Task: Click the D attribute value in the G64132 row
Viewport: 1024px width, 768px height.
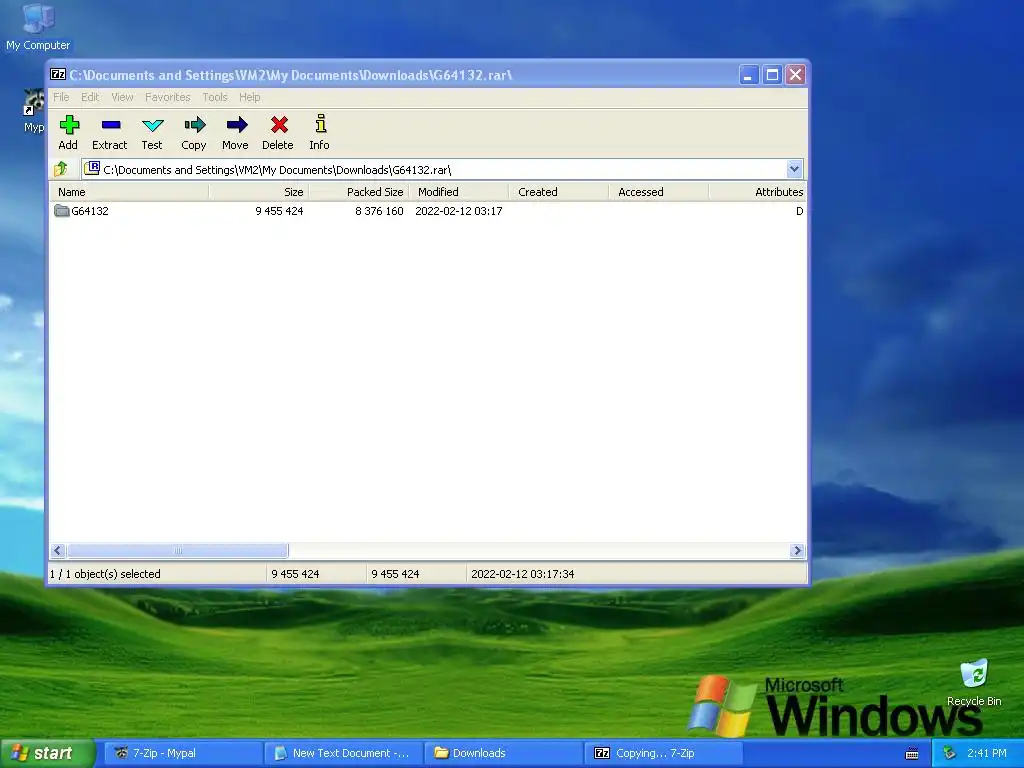Action: [799, 211]
